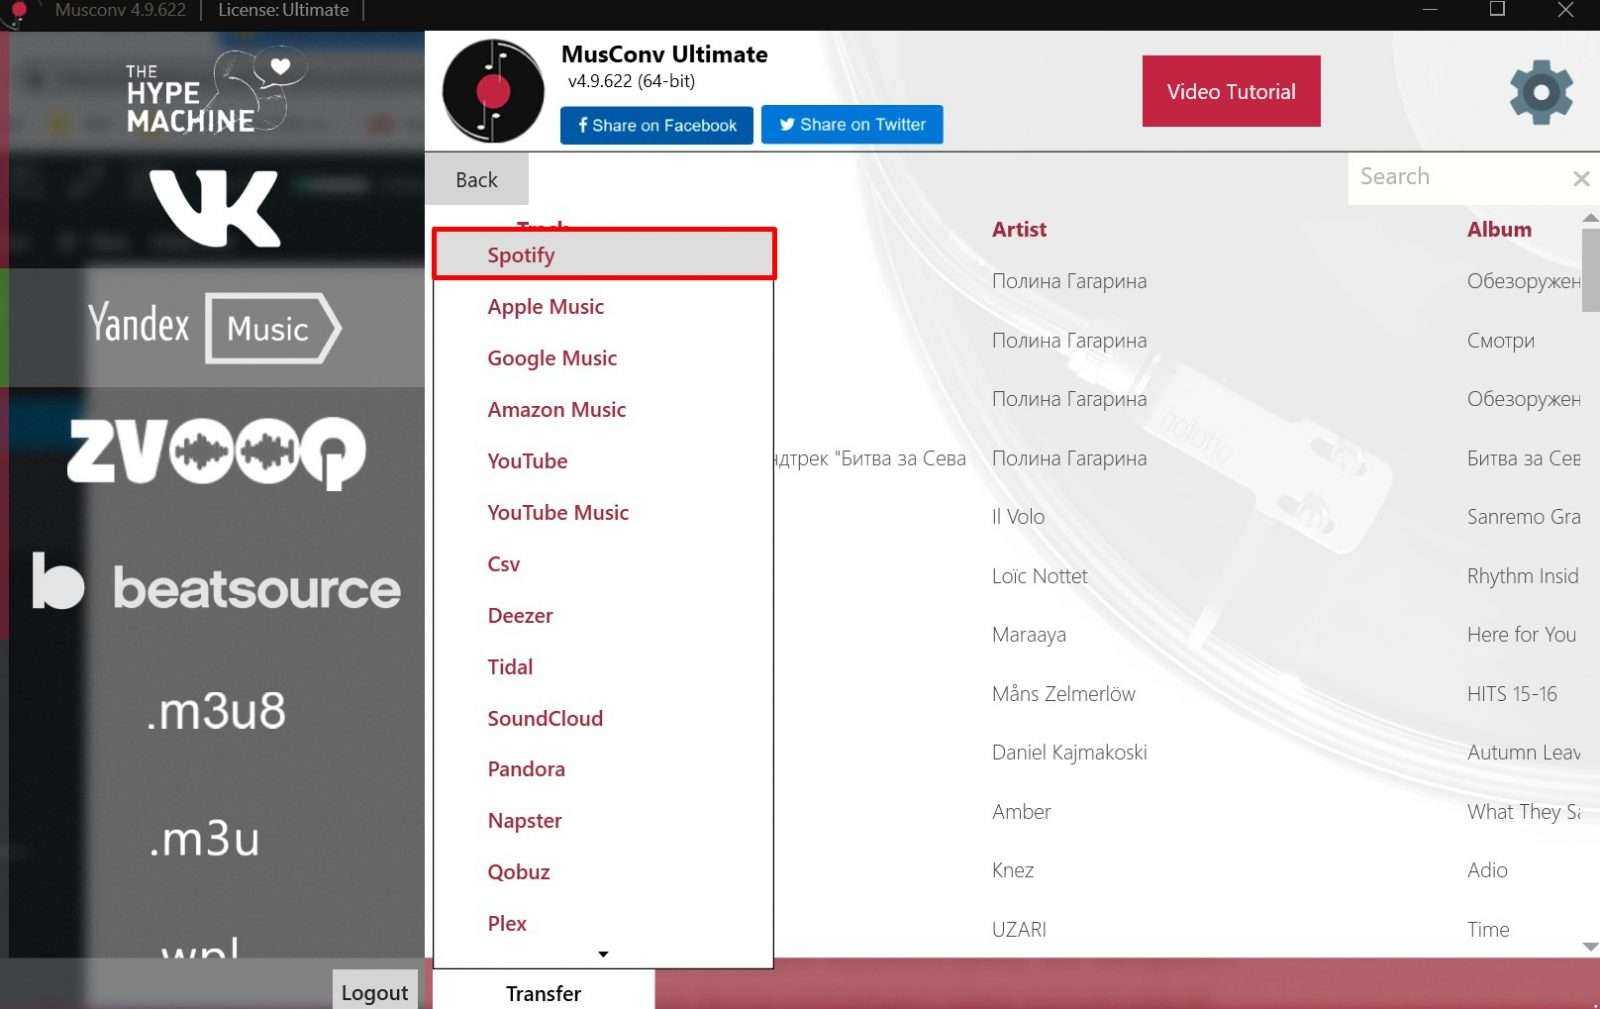Select the VK logo in sidebar
The width and height of the screenshot is (1600, 1009).
215,208
